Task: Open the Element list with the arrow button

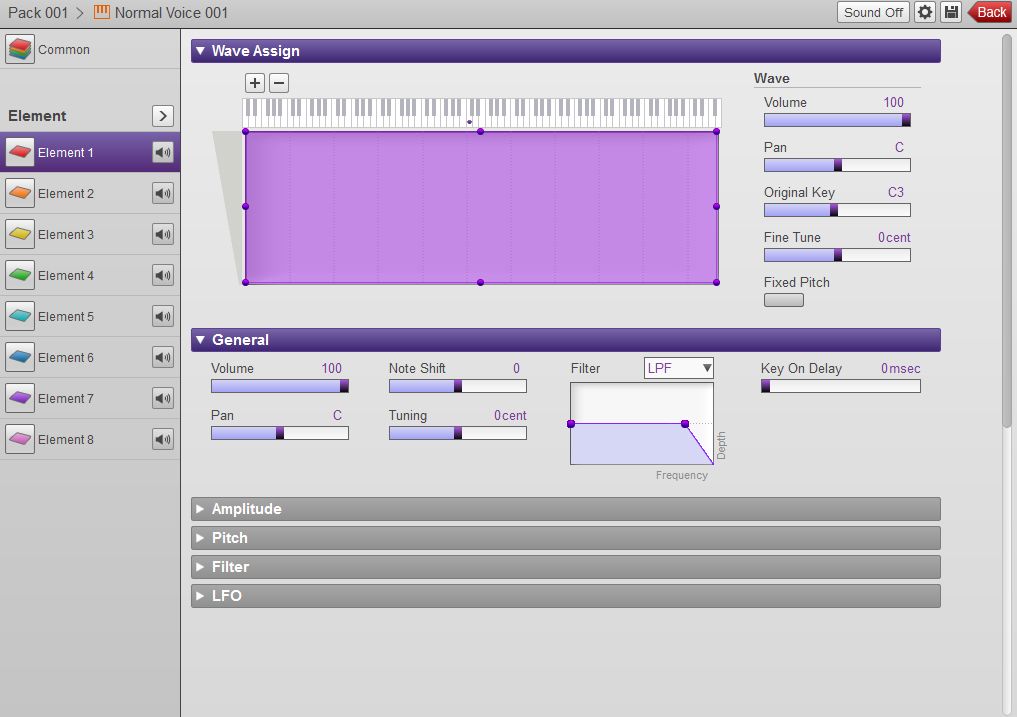Action: click(162, 116)
